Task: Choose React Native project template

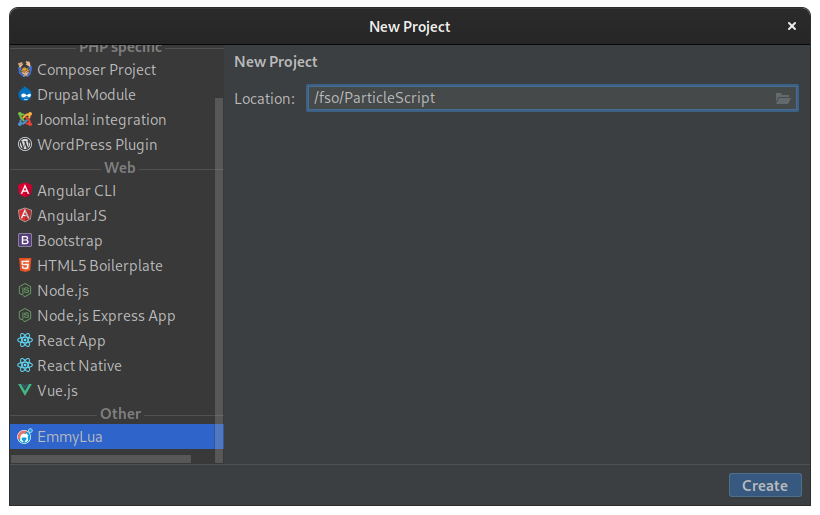Action: [x=79, y=366]
